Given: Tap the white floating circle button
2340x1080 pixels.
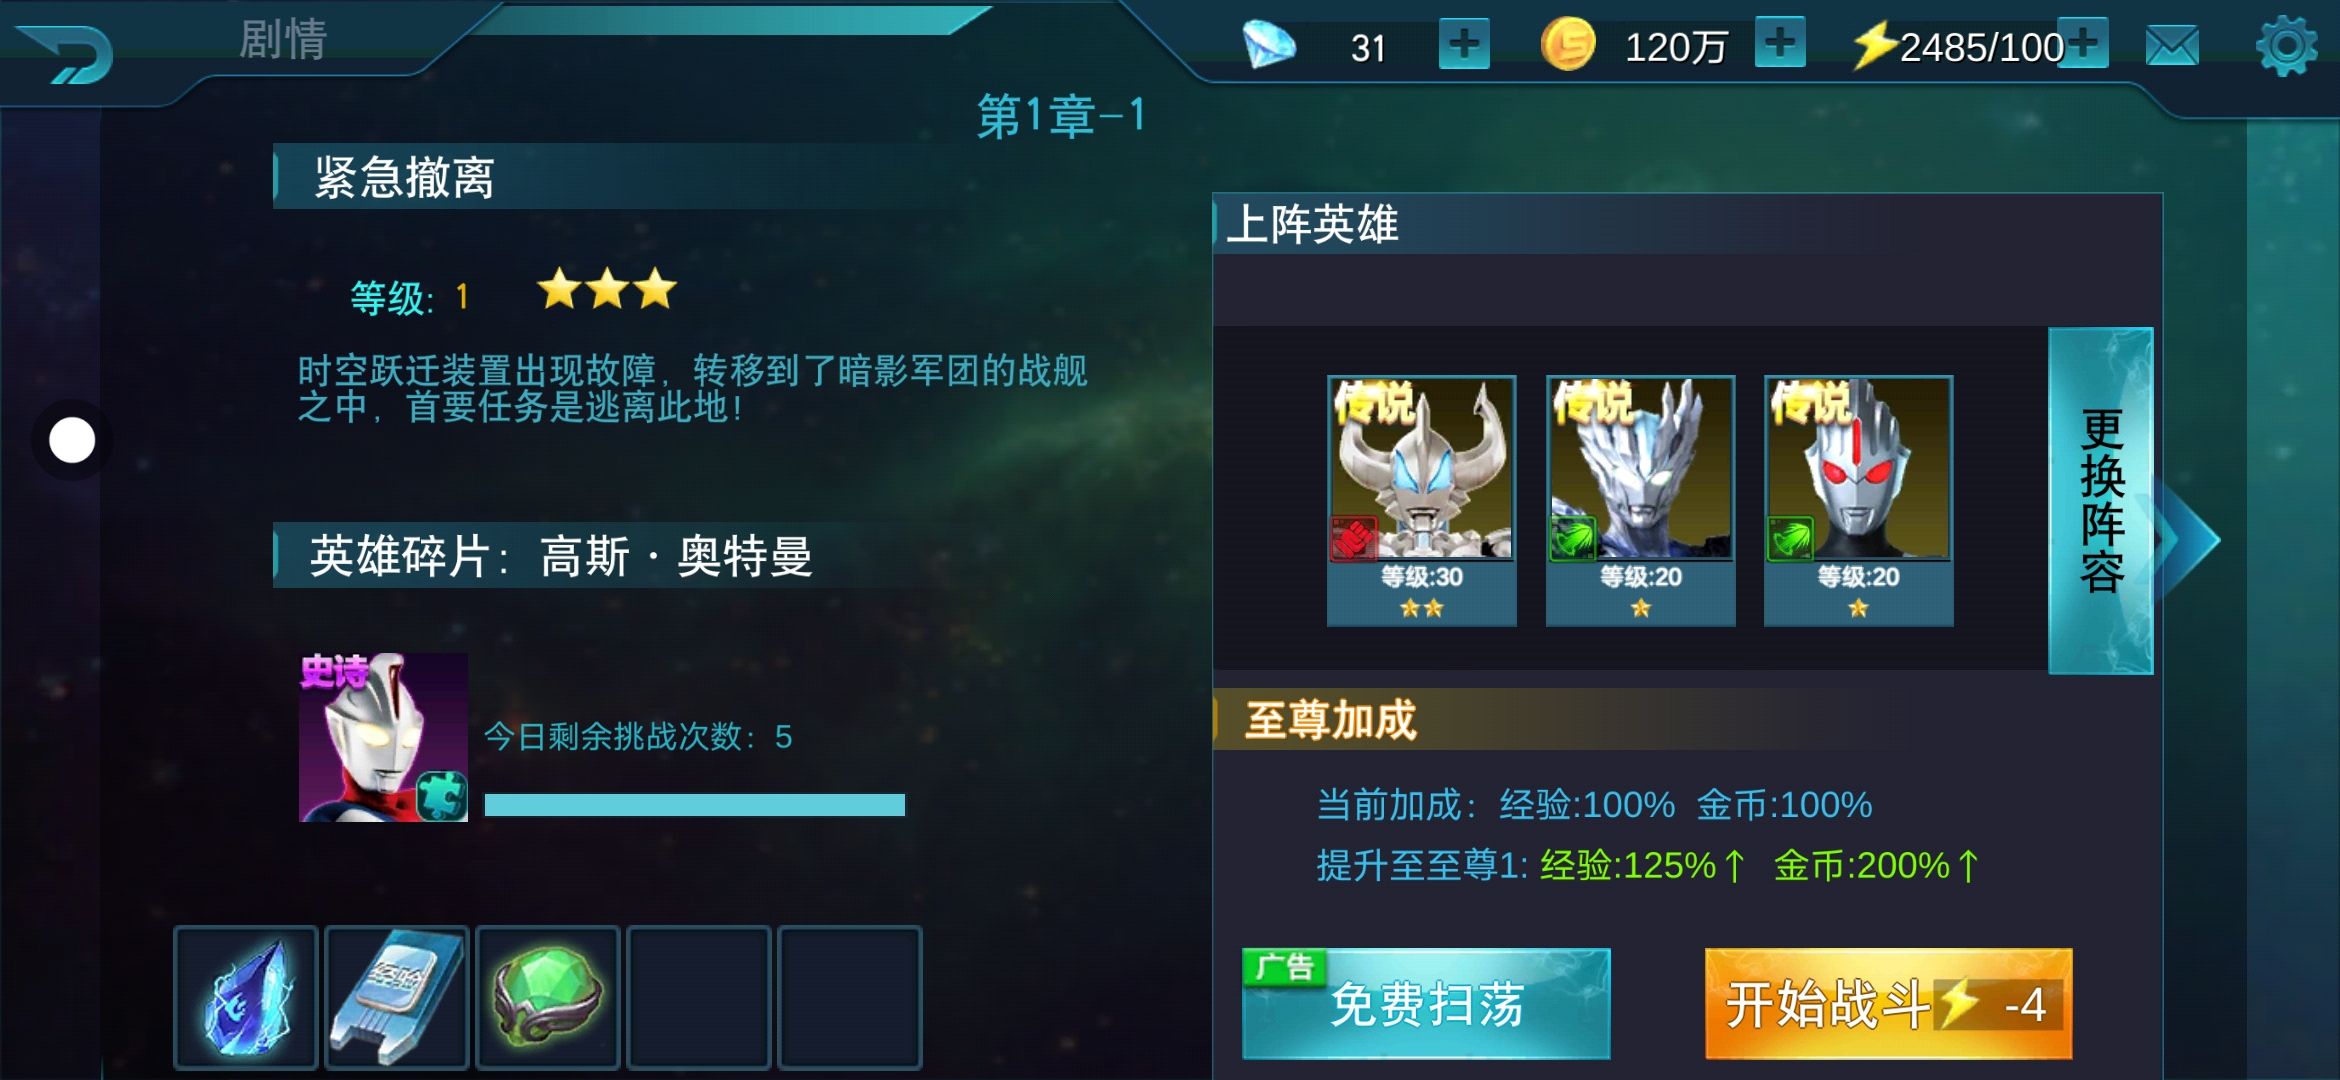Looking at the screenshot, I should click(x=72, y=440).
